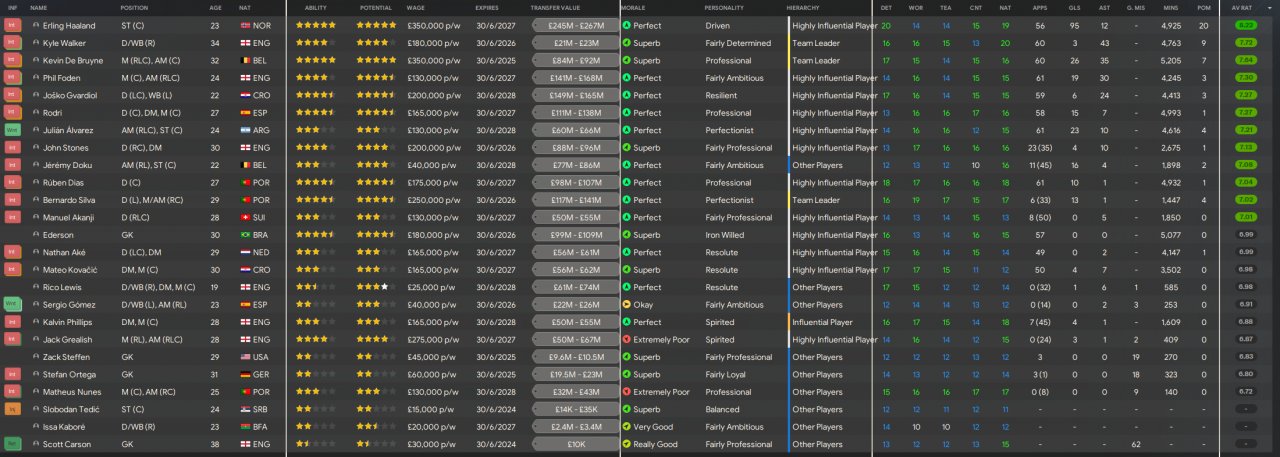Click Mateo Kovačić's Resolute personality

pyautogui.click(x=722, y=270)
